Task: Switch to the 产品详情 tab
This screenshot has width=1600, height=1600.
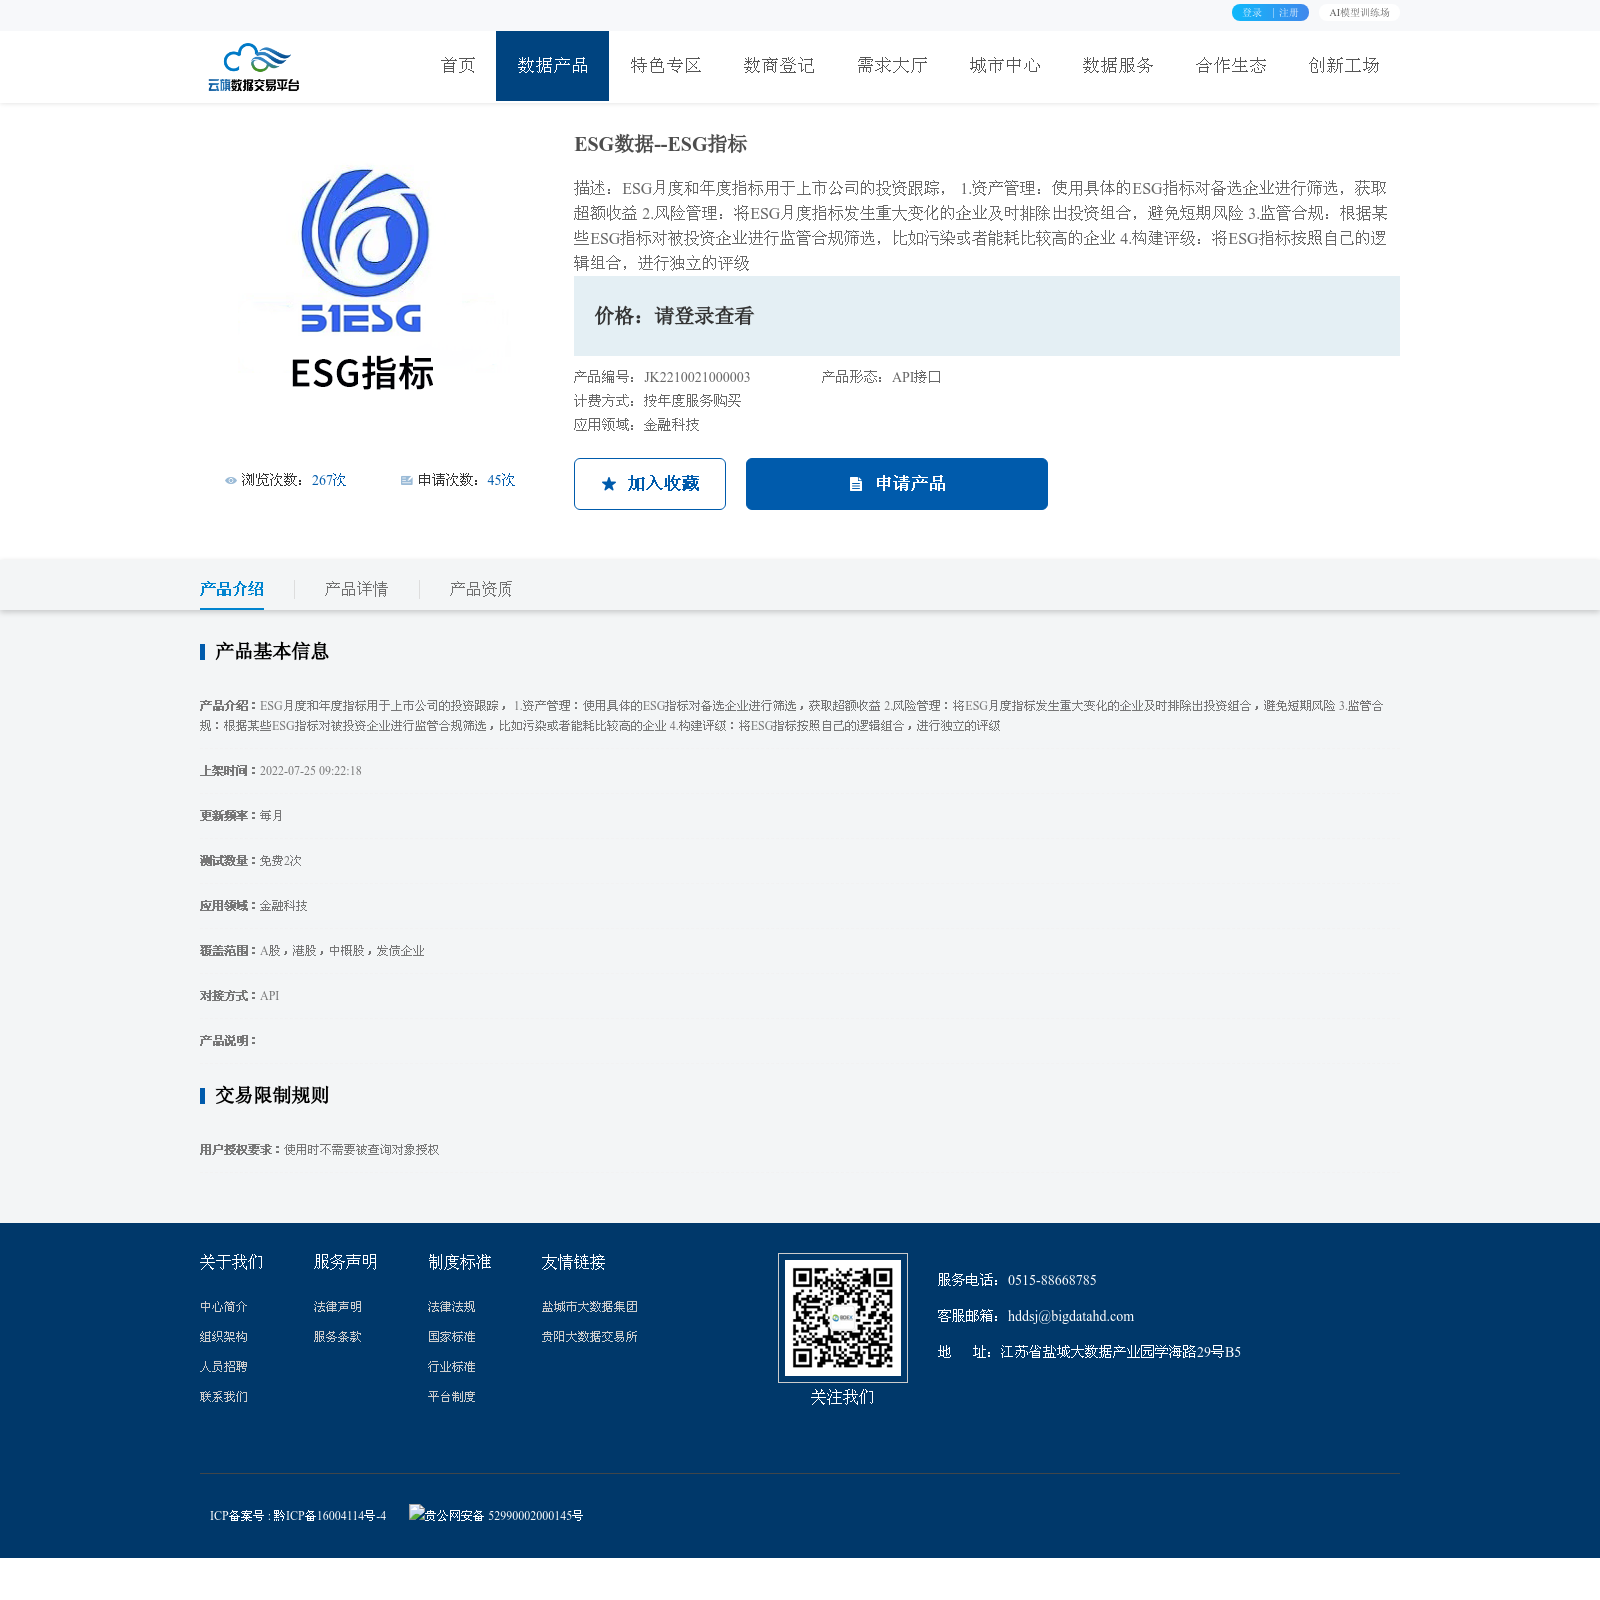Action: (356, 589)
